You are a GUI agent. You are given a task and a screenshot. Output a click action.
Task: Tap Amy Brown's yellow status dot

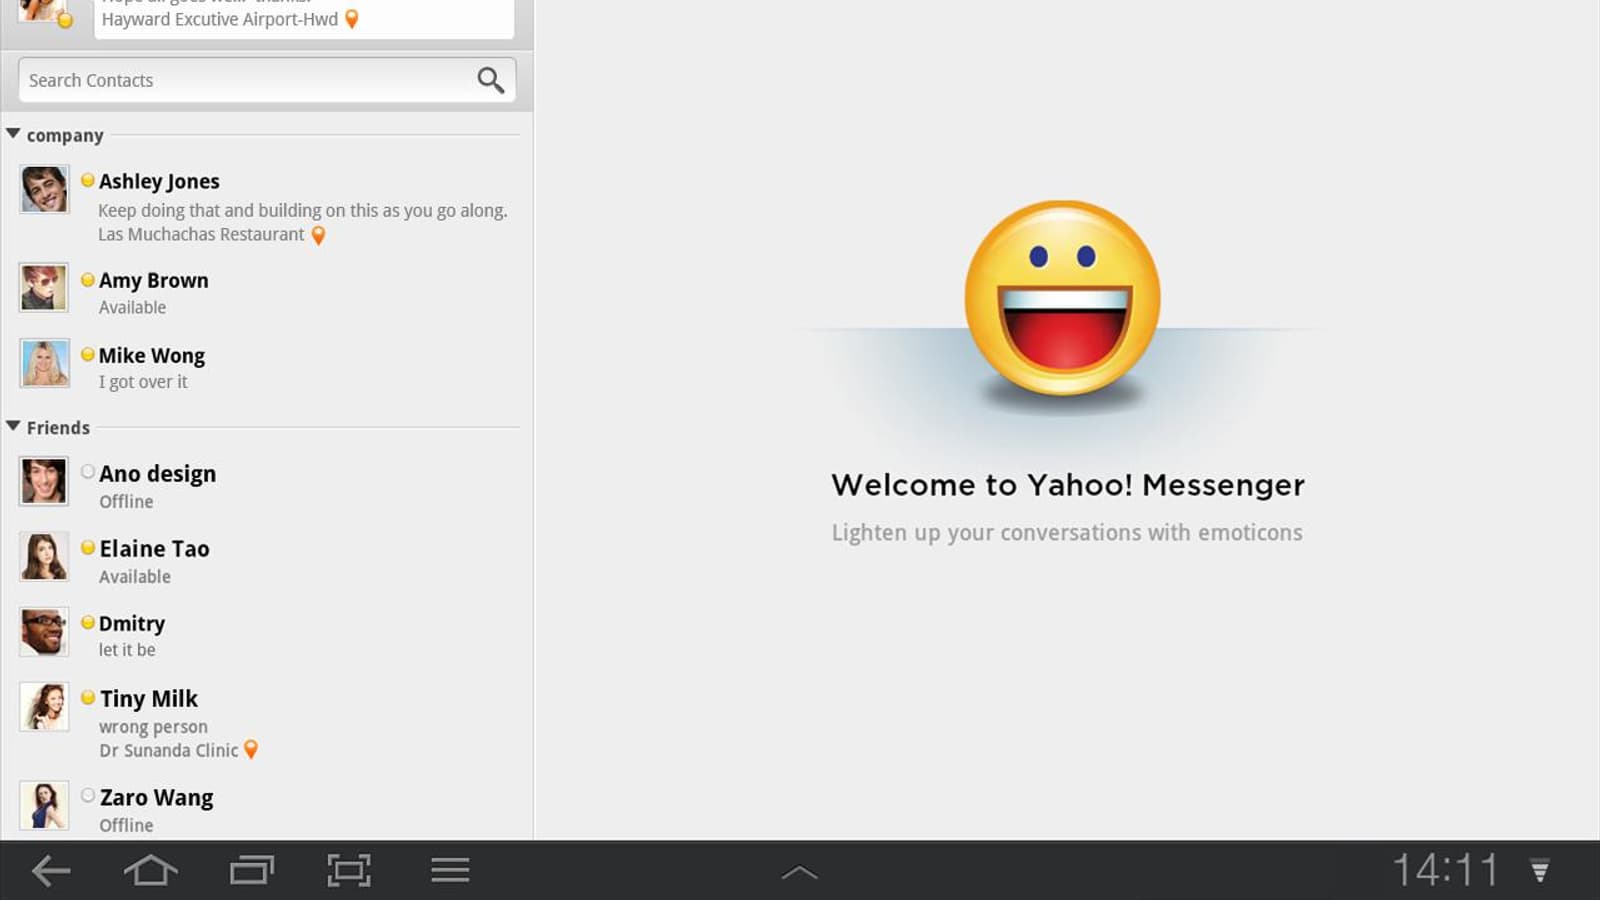point(88,280)
